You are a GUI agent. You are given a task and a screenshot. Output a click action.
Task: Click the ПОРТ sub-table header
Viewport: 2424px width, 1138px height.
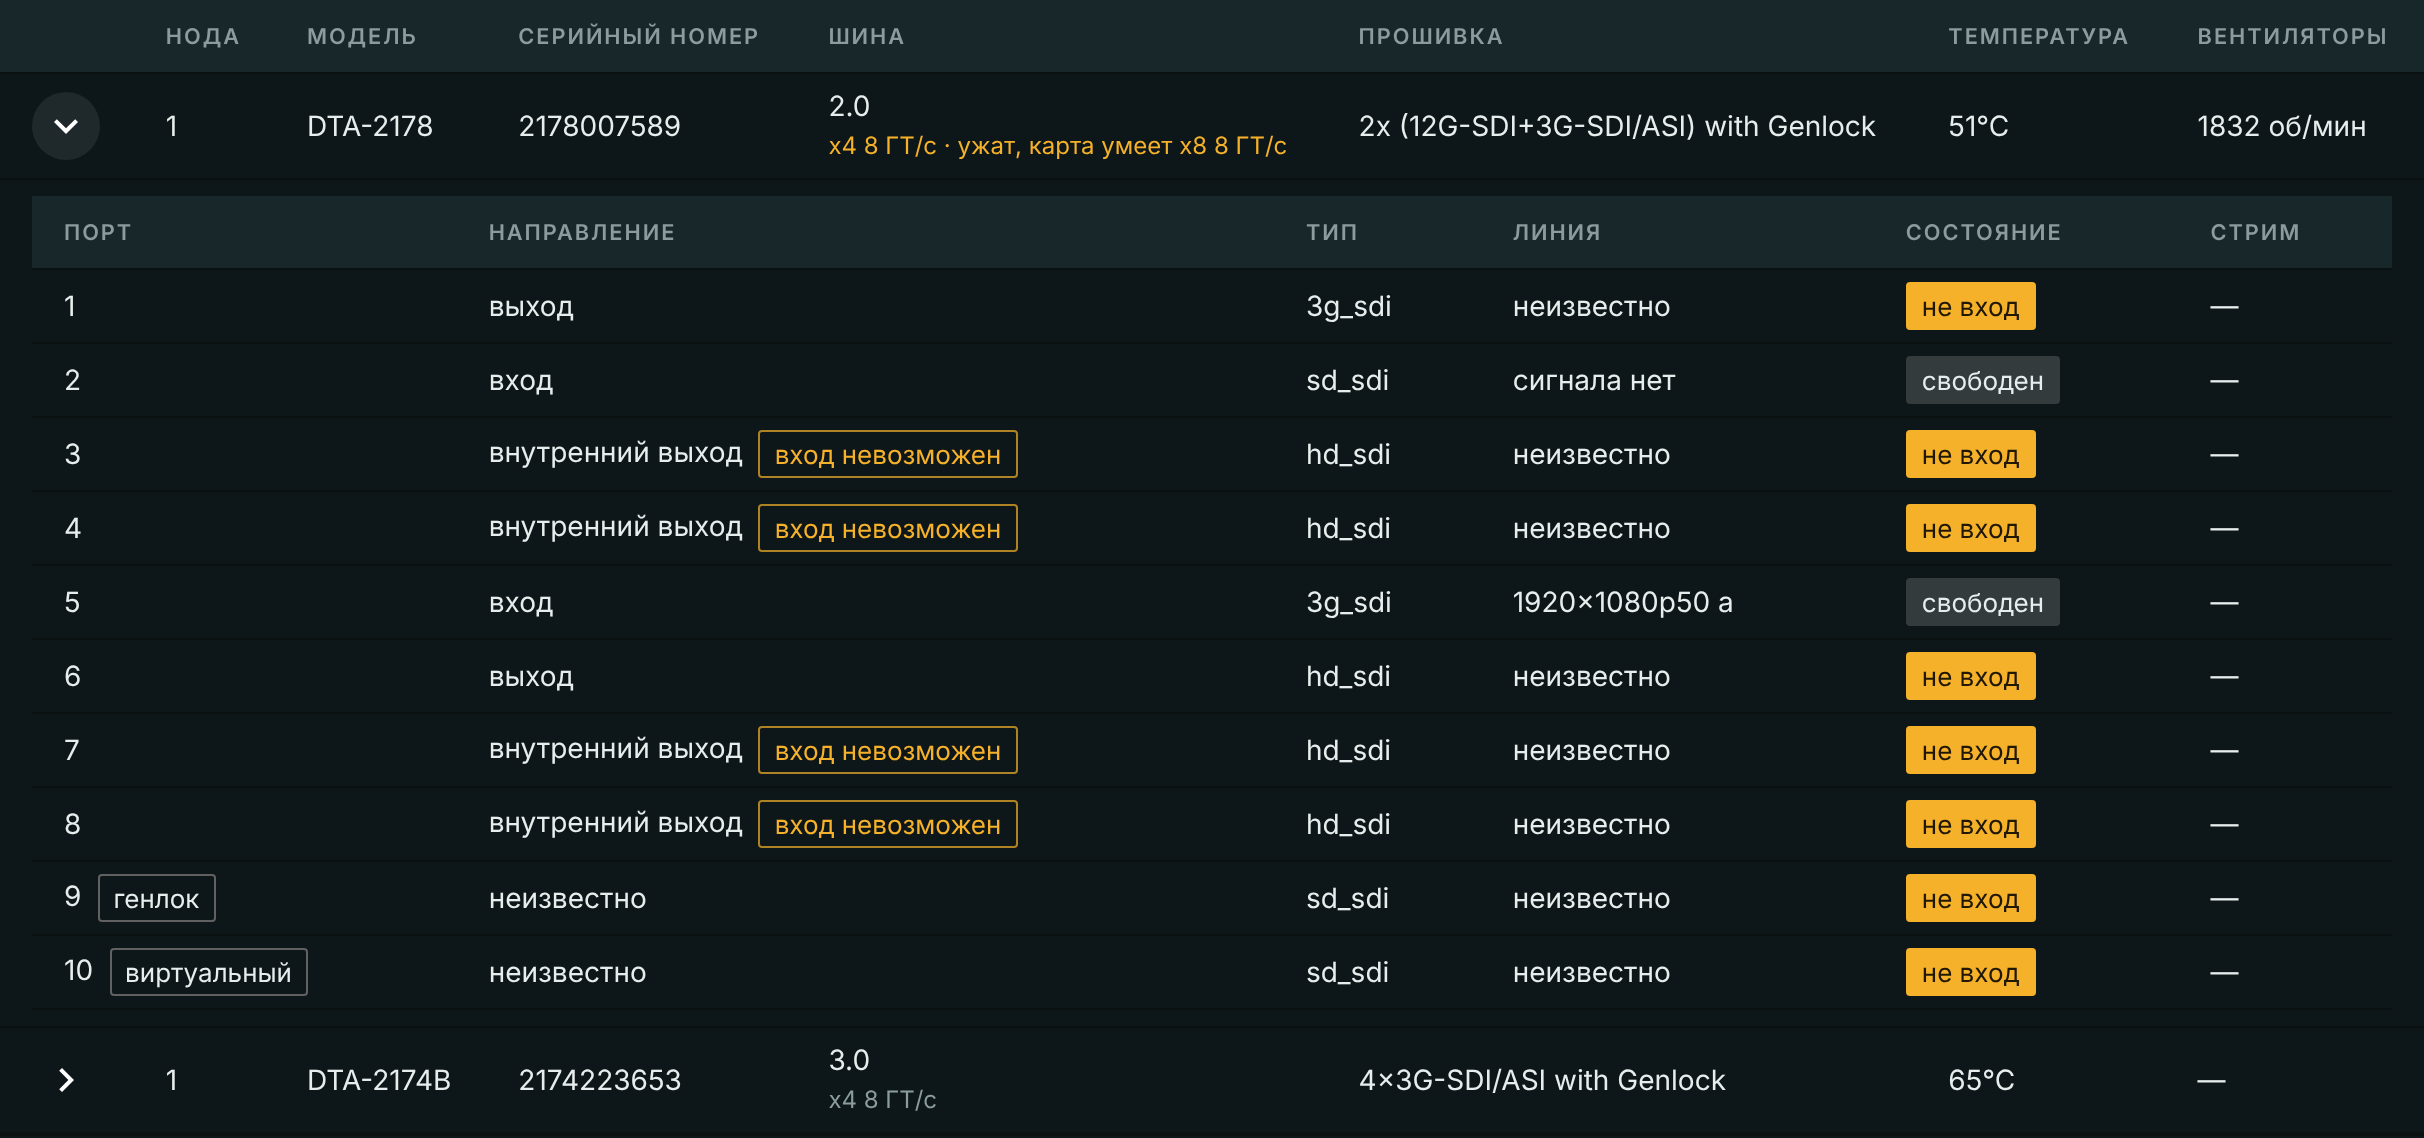(97, 232)
